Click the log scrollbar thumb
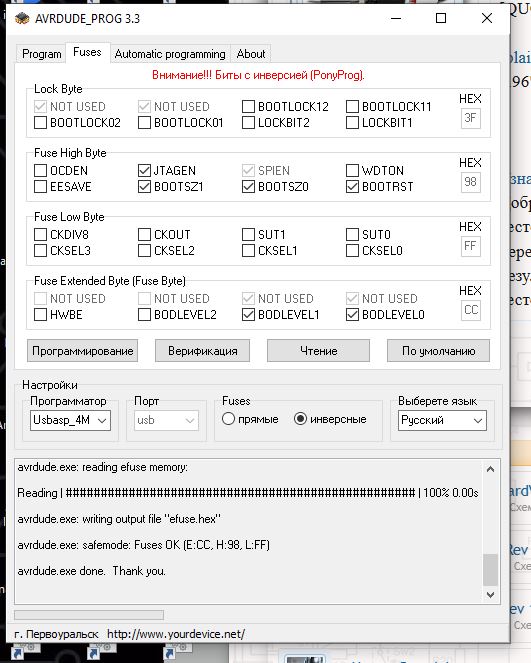531x663 pixels. 490,570
